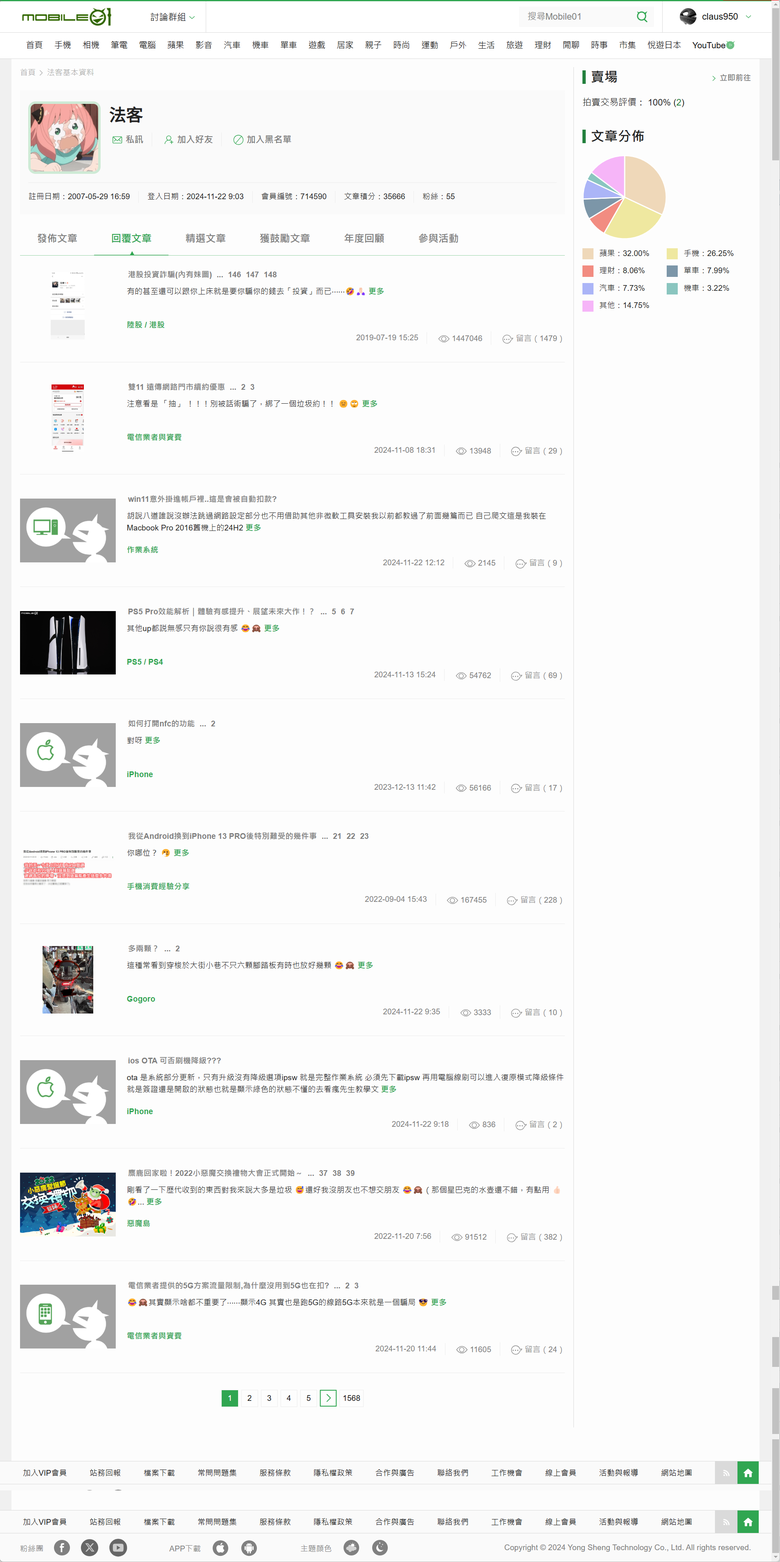Open the 精選文章 tab
This screenshot has width=780, height=1562.
point(205,239)
